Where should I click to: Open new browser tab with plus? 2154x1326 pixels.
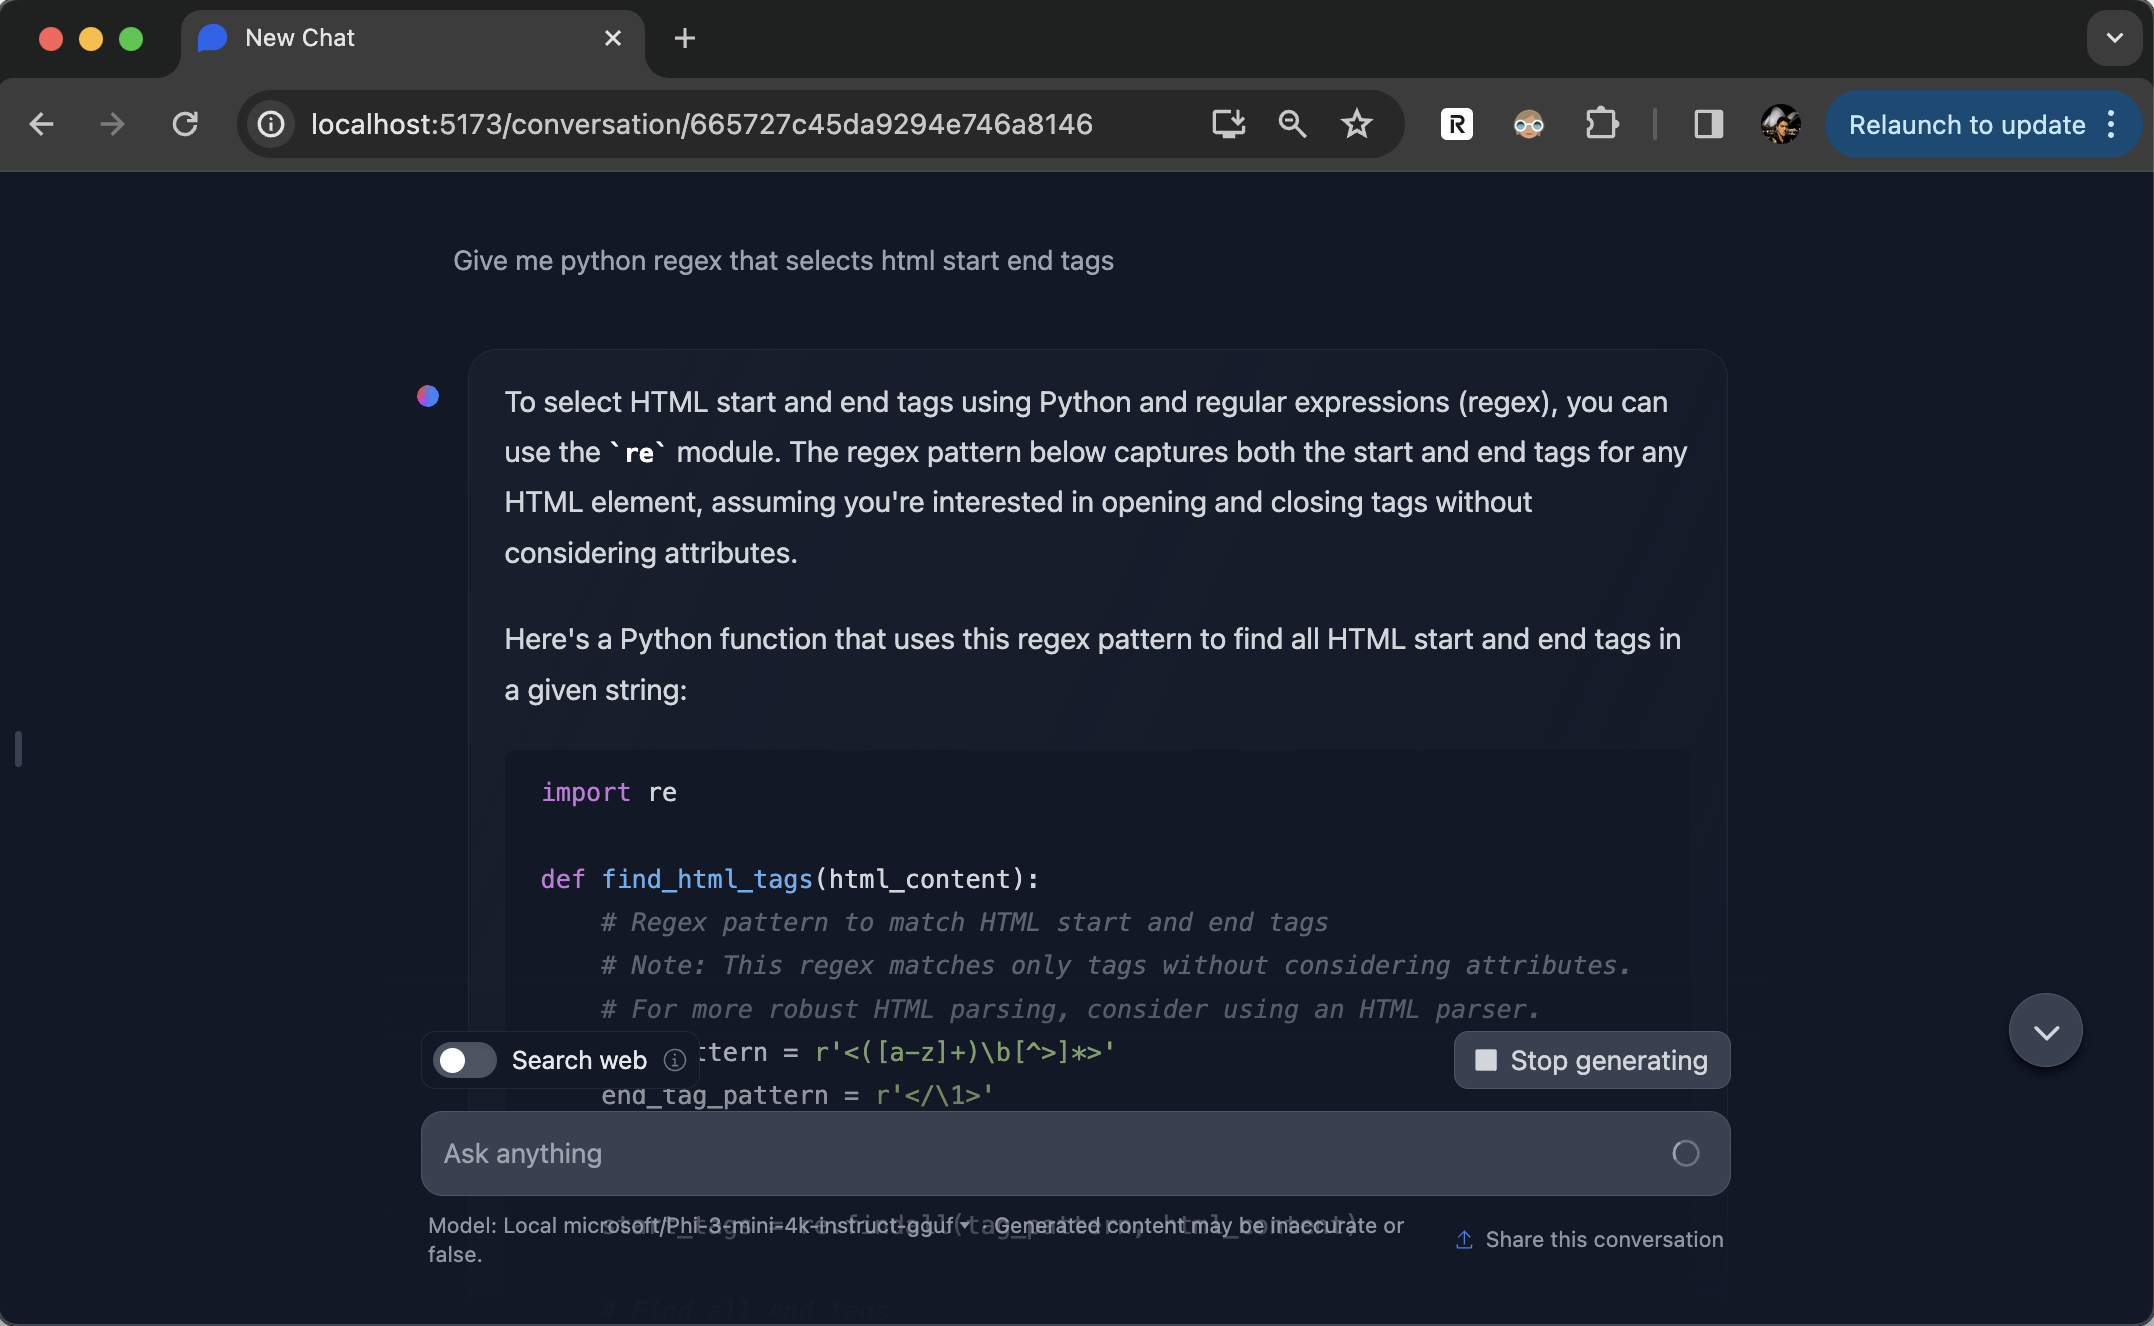pyautogui.click(x=683, y=38)
